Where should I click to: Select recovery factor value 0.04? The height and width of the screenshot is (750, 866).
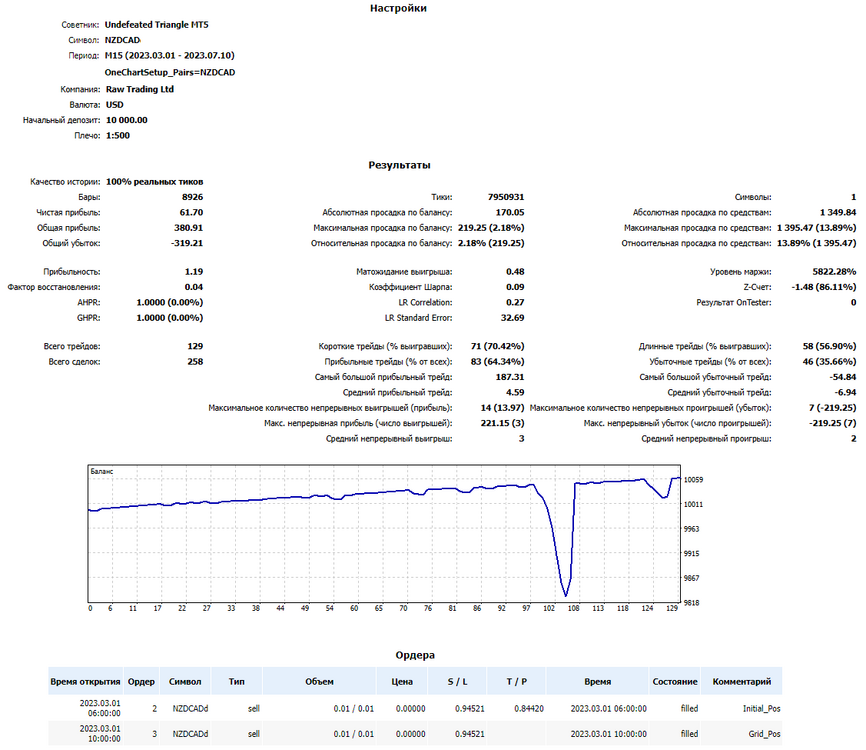[x=194, y=287]
